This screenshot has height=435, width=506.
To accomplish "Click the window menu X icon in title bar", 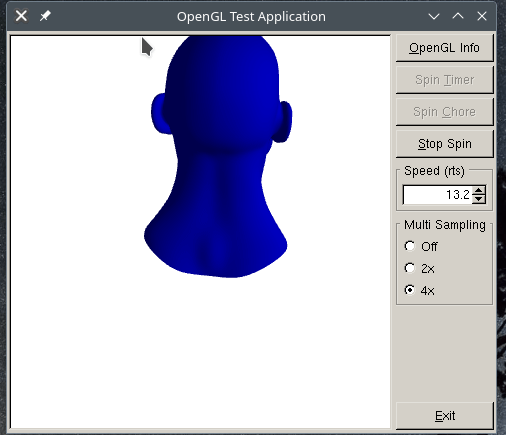I will pyautogui.click(x=21, y=16).
